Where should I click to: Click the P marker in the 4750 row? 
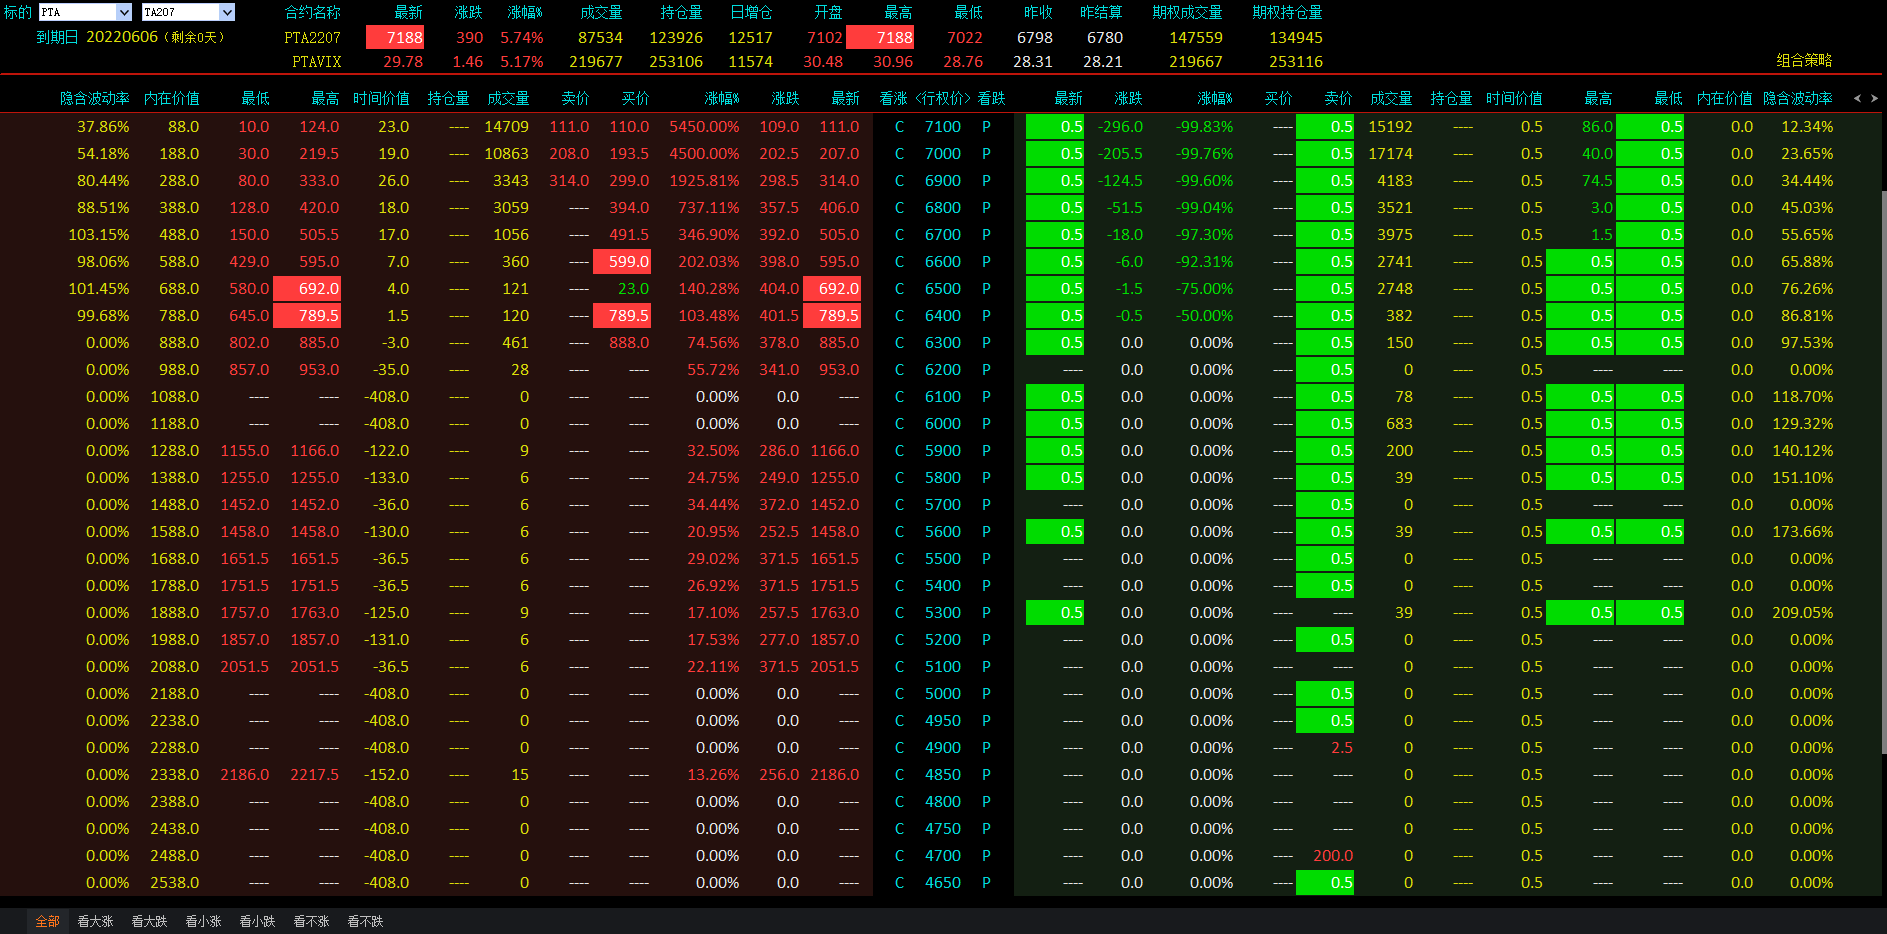[986, 829]
